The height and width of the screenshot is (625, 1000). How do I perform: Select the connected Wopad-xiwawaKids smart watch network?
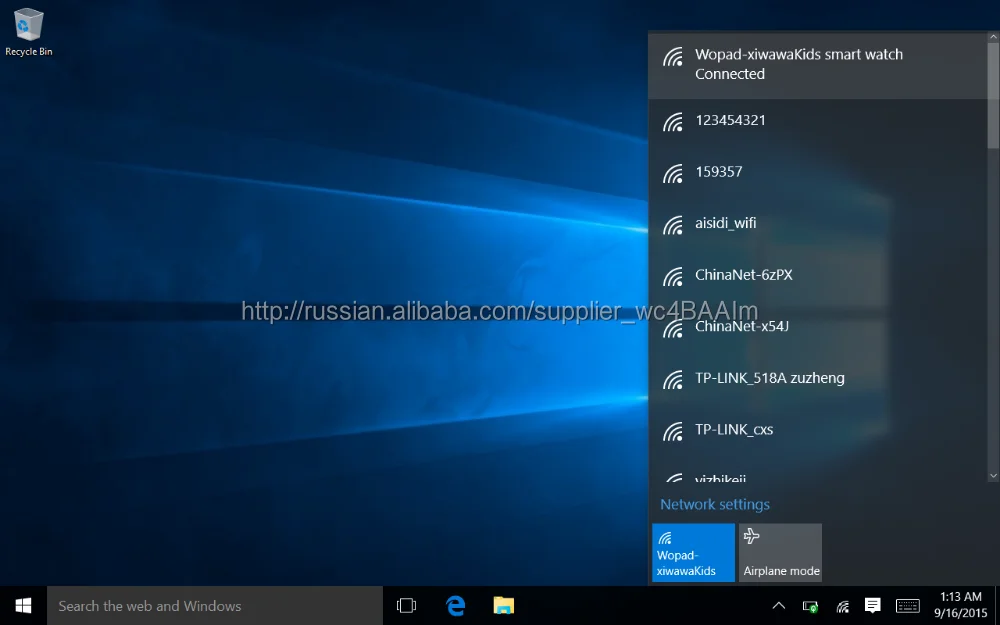coord(818,64)
